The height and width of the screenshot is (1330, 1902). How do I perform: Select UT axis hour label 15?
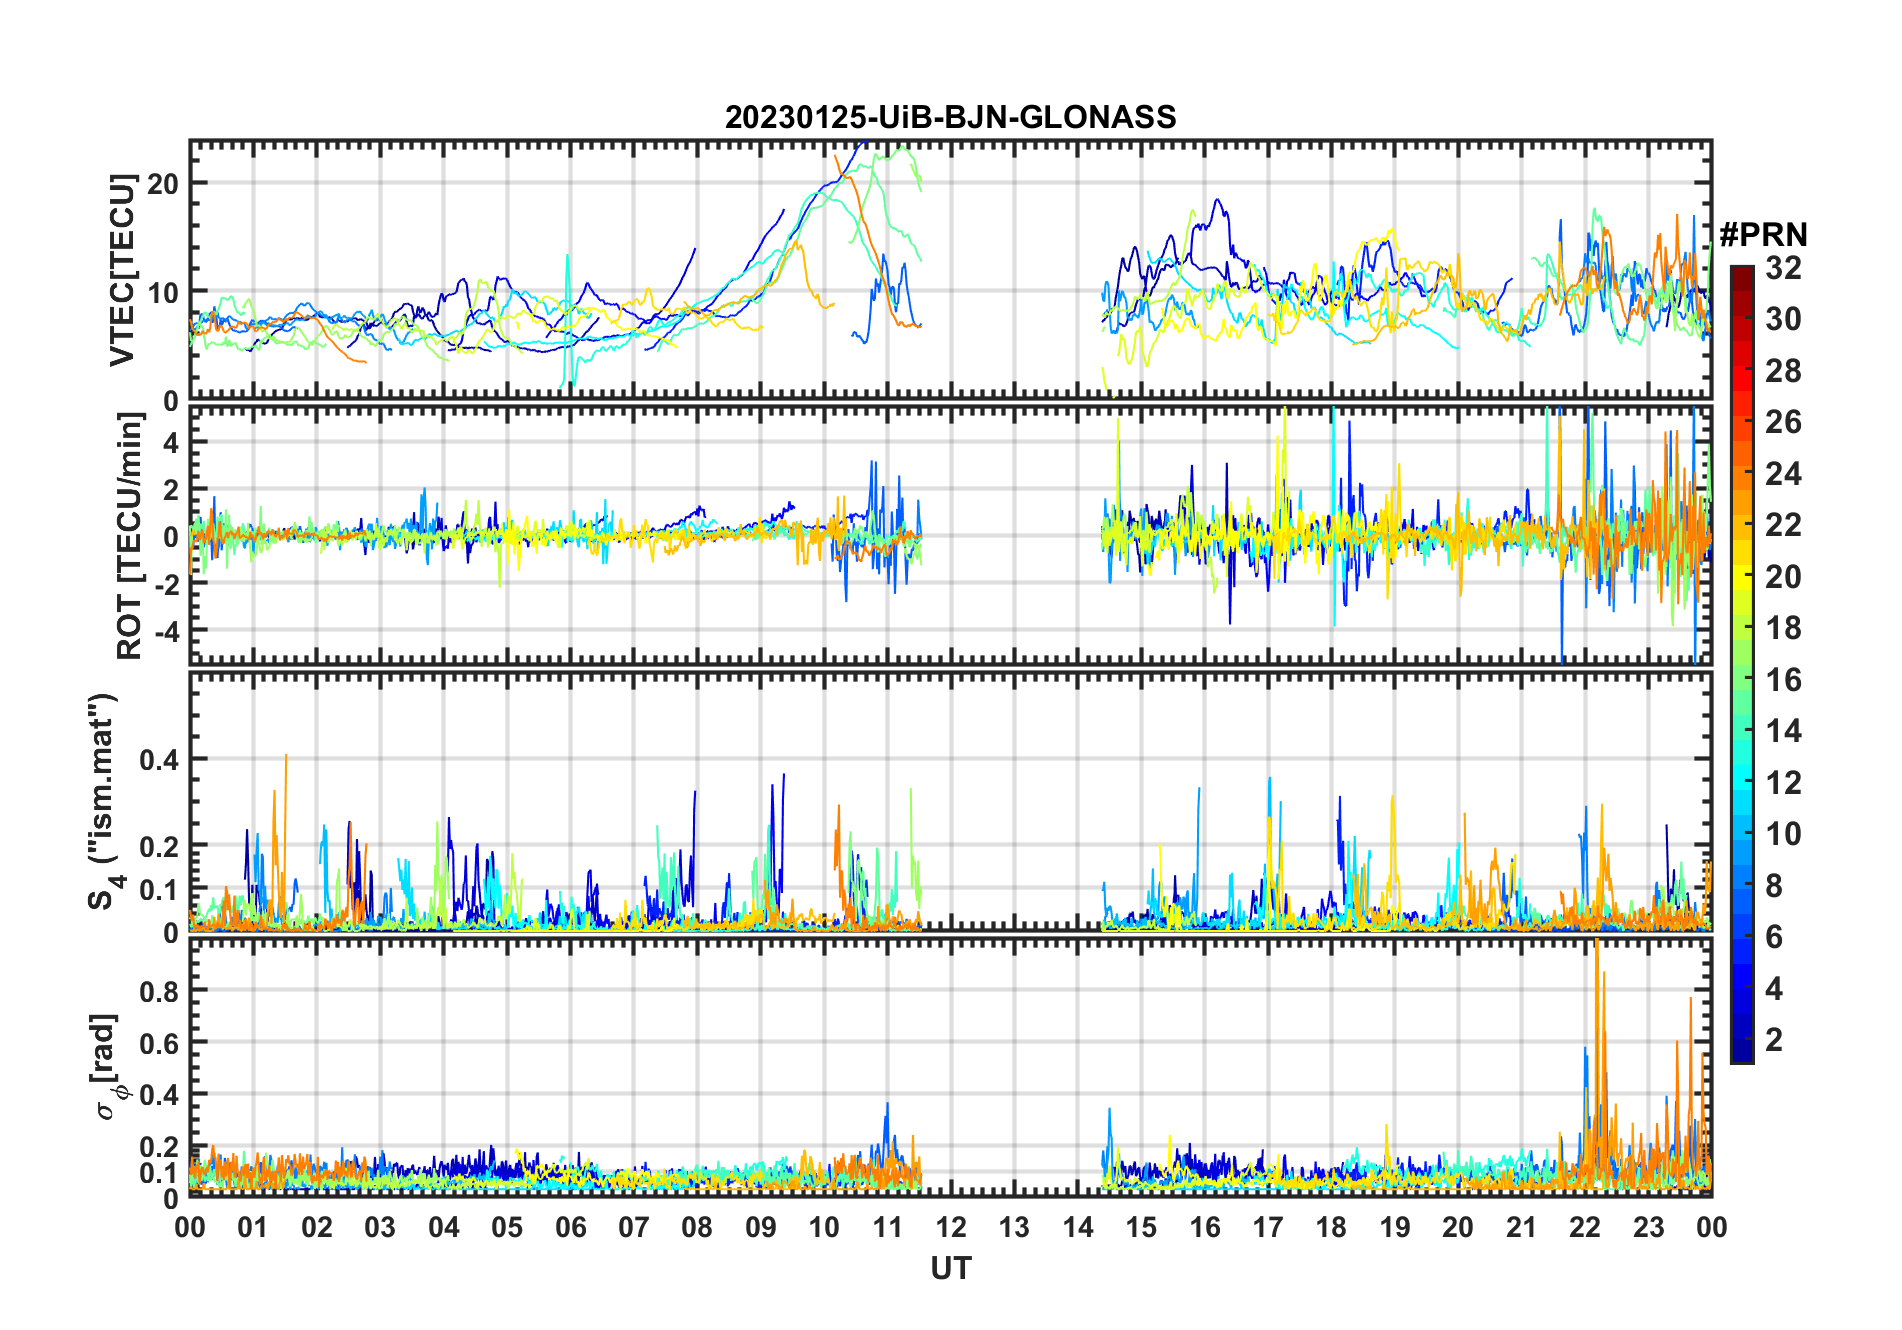click(x=1141, y=1227)
